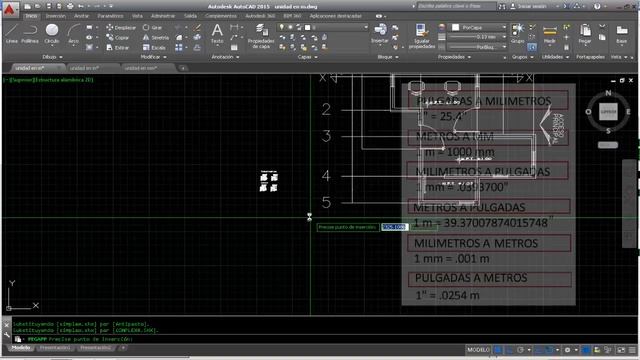Click the Escala (scale) tool
The height and width of the screenshot is (360, 640).
click(154, 48)
